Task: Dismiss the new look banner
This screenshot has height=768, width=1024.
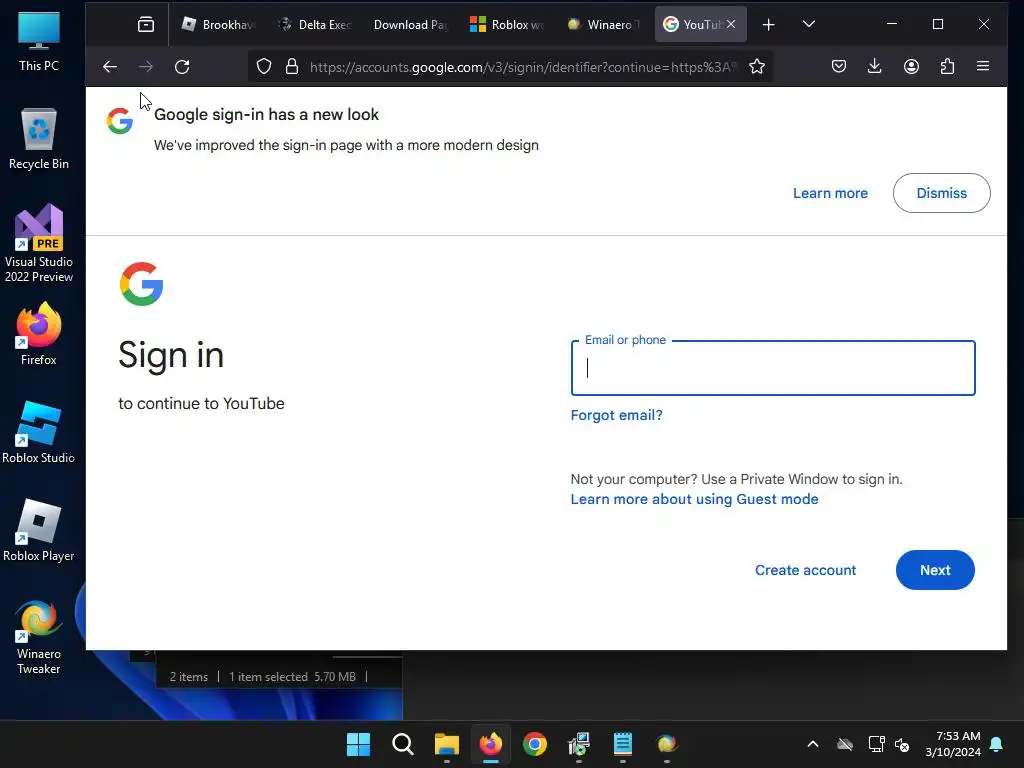Action: [x=942, y=193]
